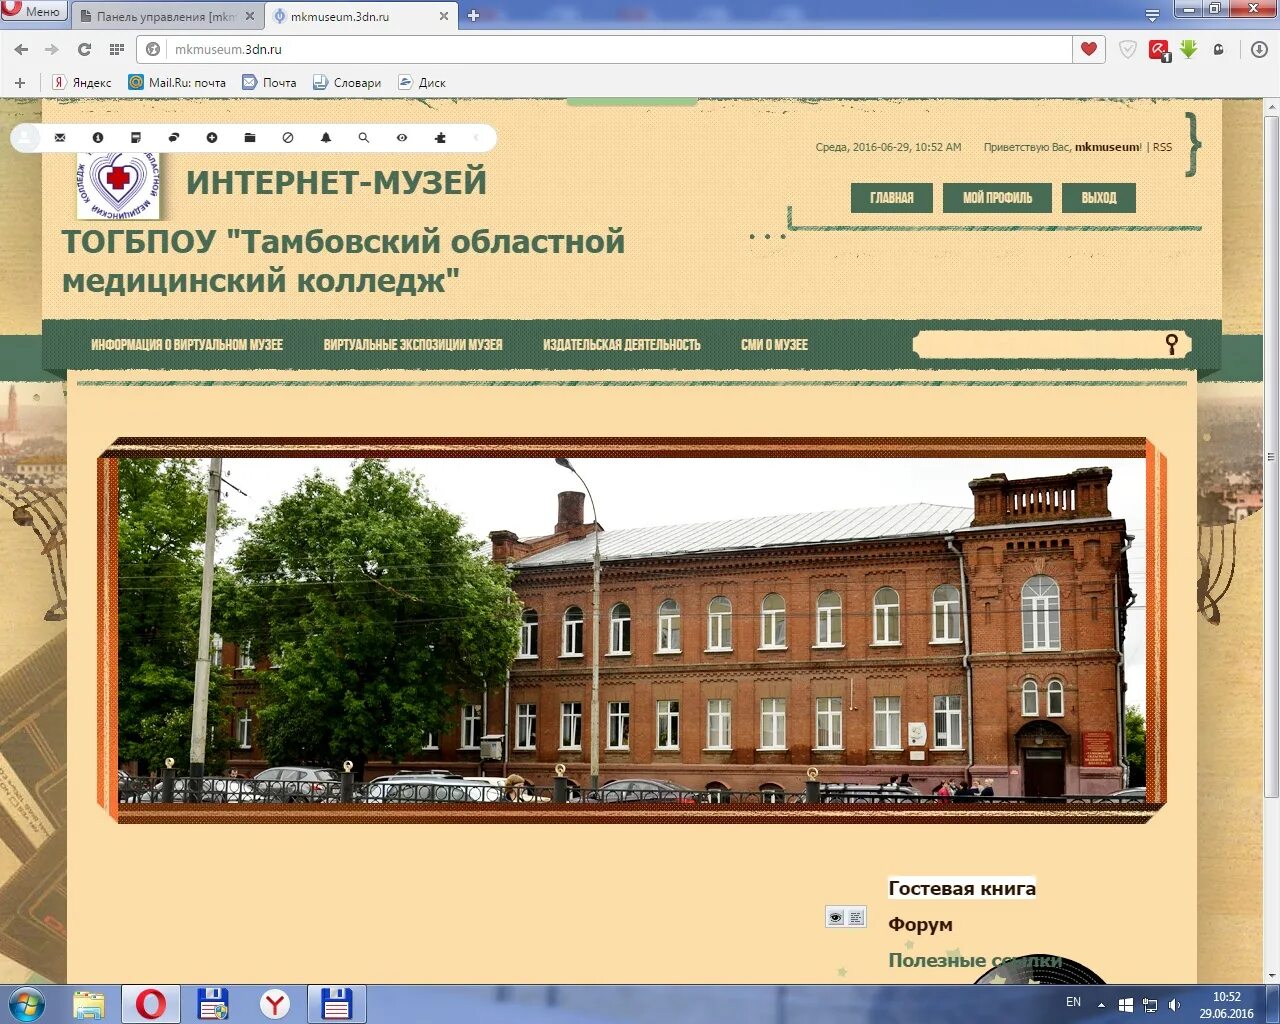Open the Яндекс bookmark
1280x1024 pixels.
[82, 82]
